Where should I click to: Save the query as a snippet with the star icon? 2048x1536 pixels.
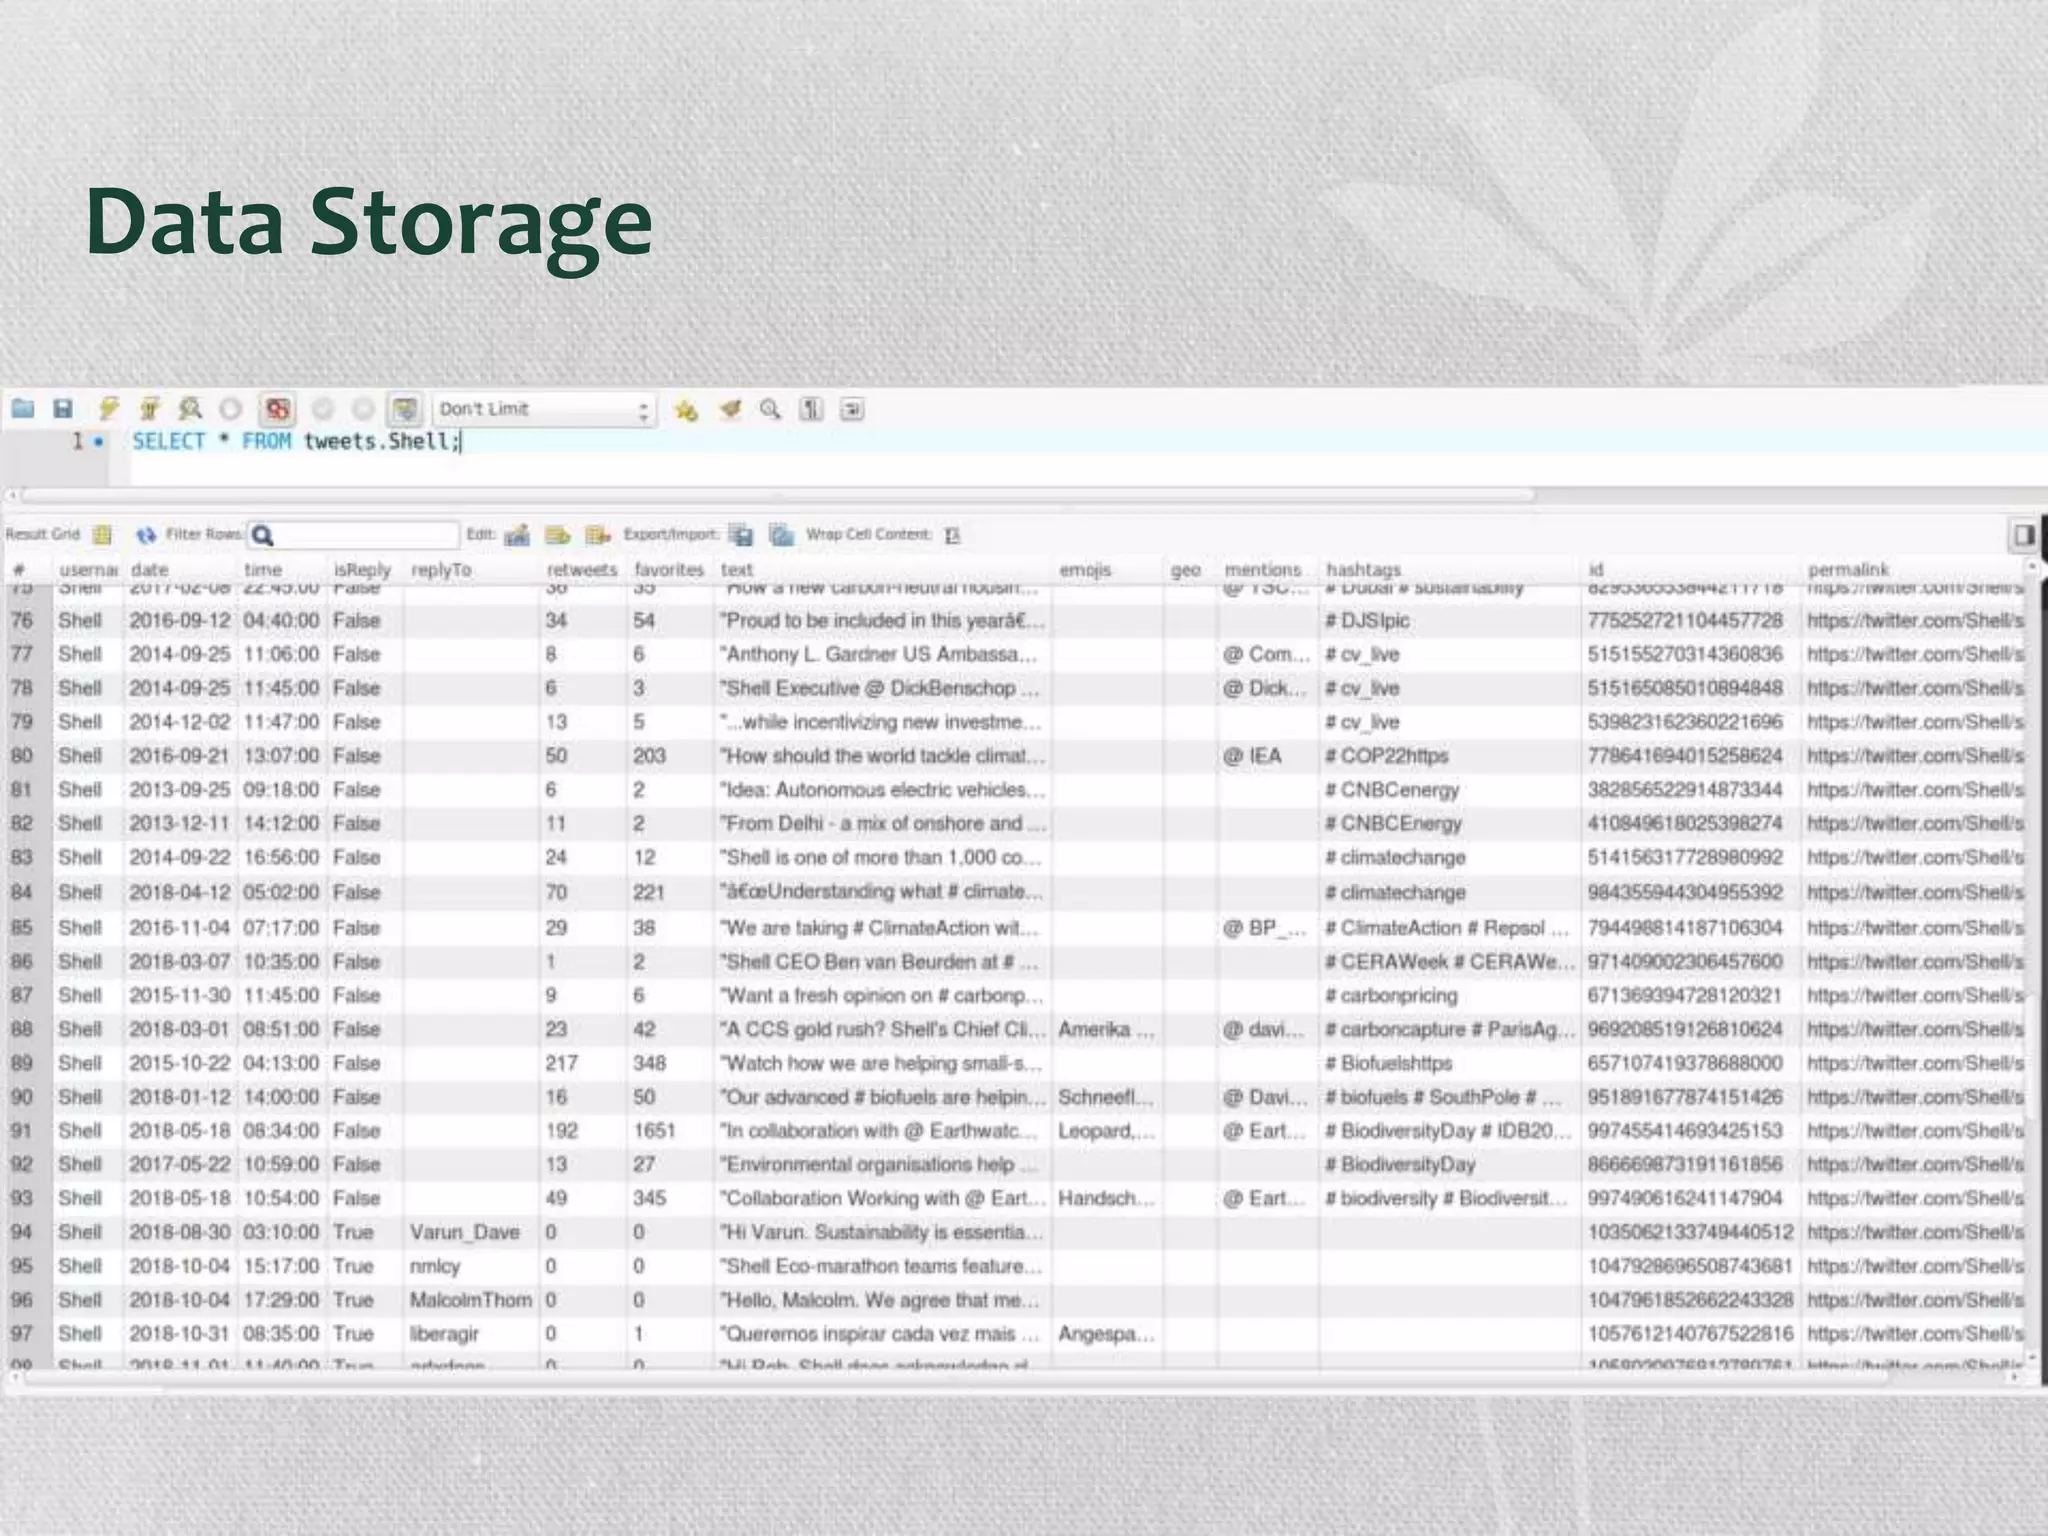(686, 409)
